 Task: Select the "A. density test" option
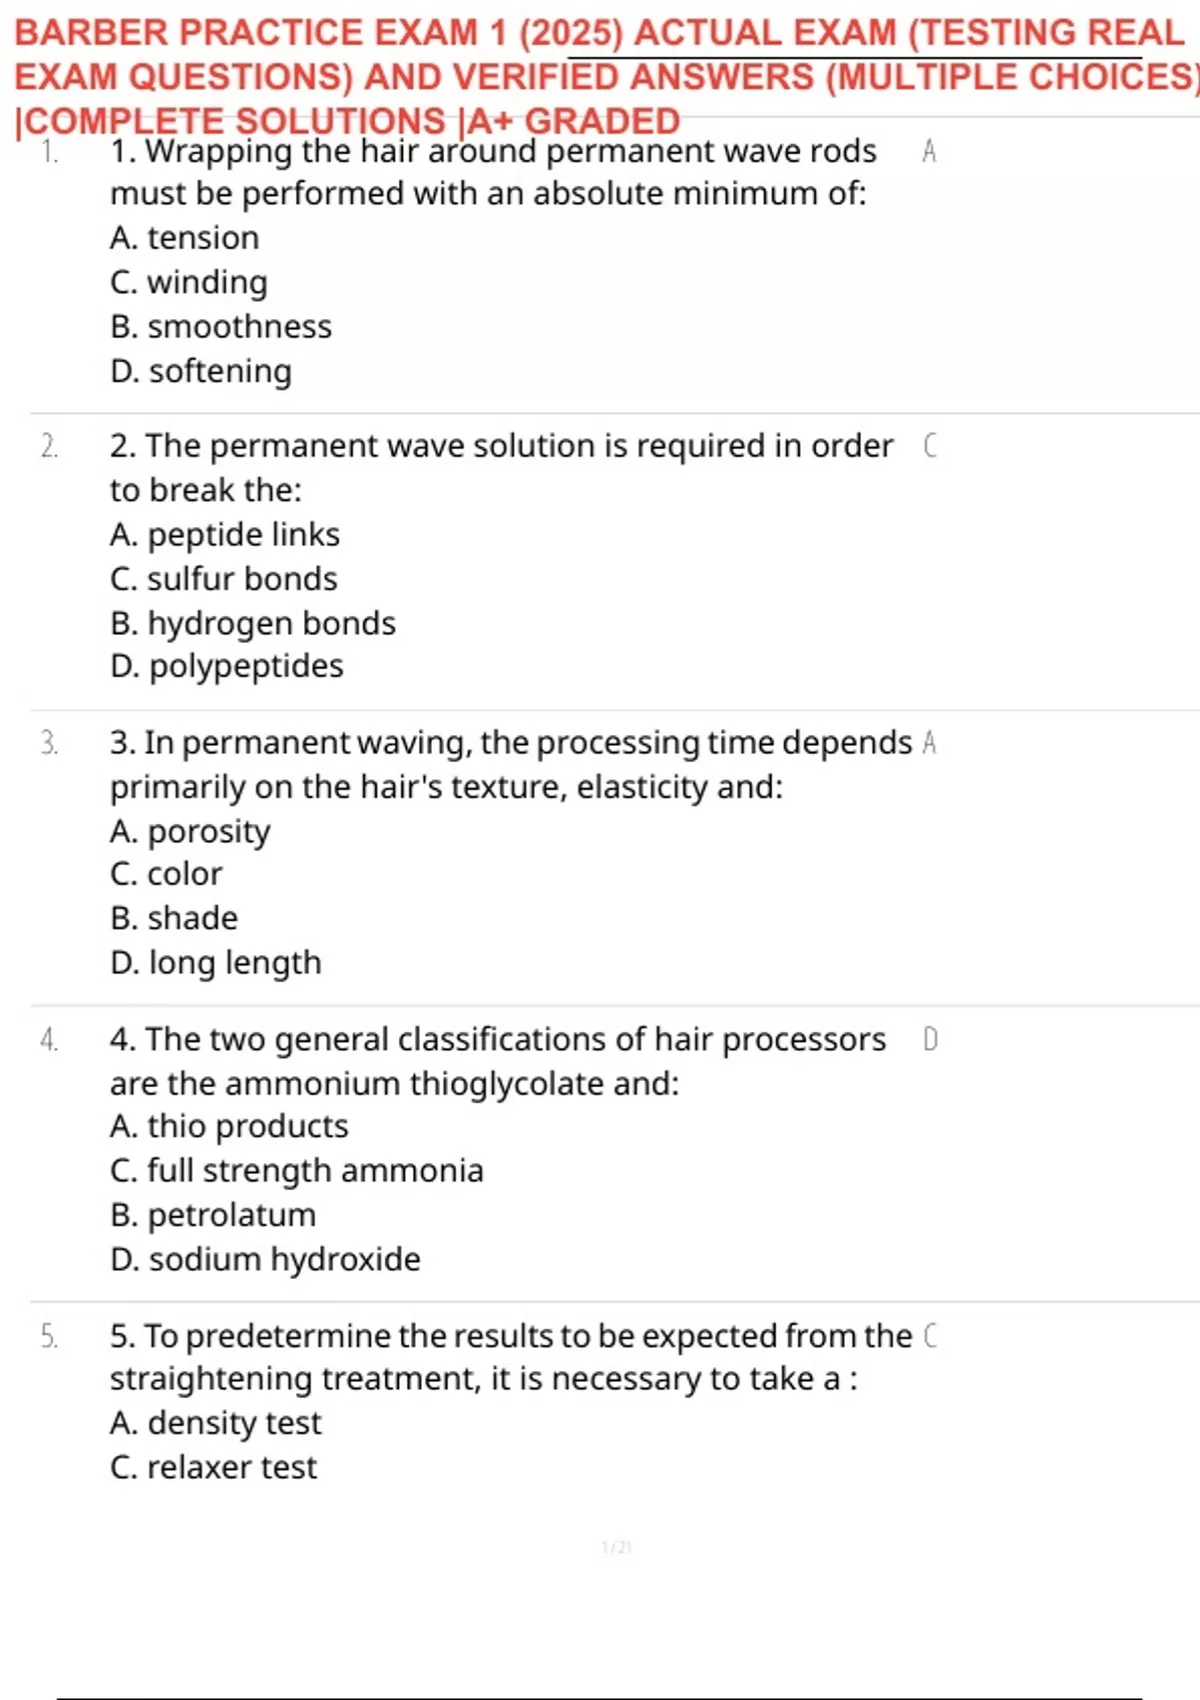(216, 1423)
